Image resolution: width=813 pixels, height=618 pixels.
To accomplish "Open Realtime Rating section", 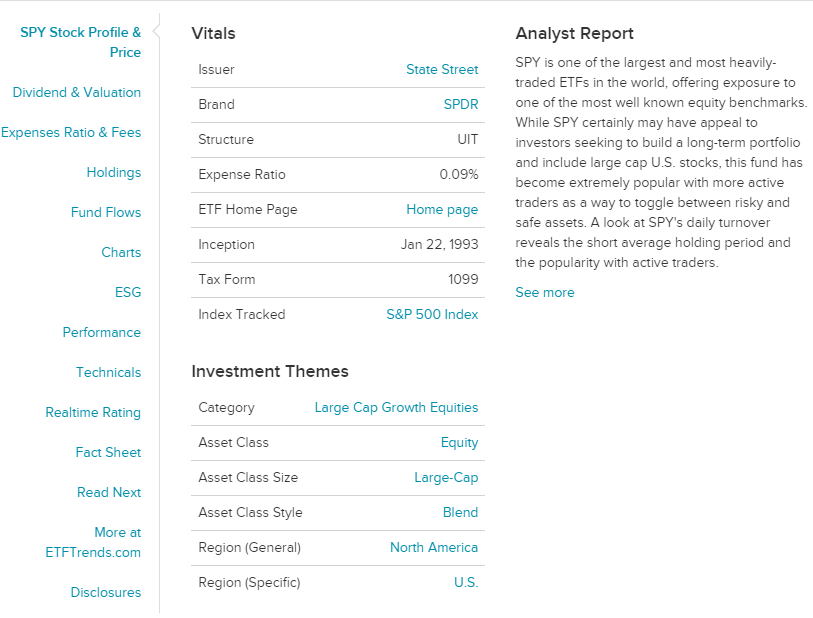I will click(93, 412).
